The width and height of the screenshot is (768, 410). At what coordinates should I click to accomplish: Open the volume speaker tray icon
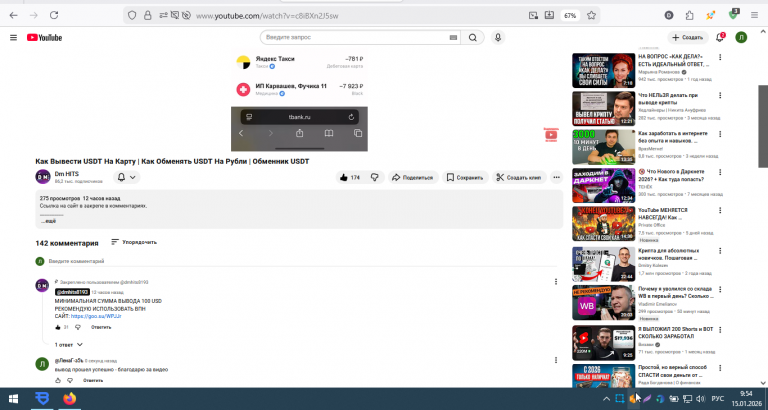click(x=700, y=399)
